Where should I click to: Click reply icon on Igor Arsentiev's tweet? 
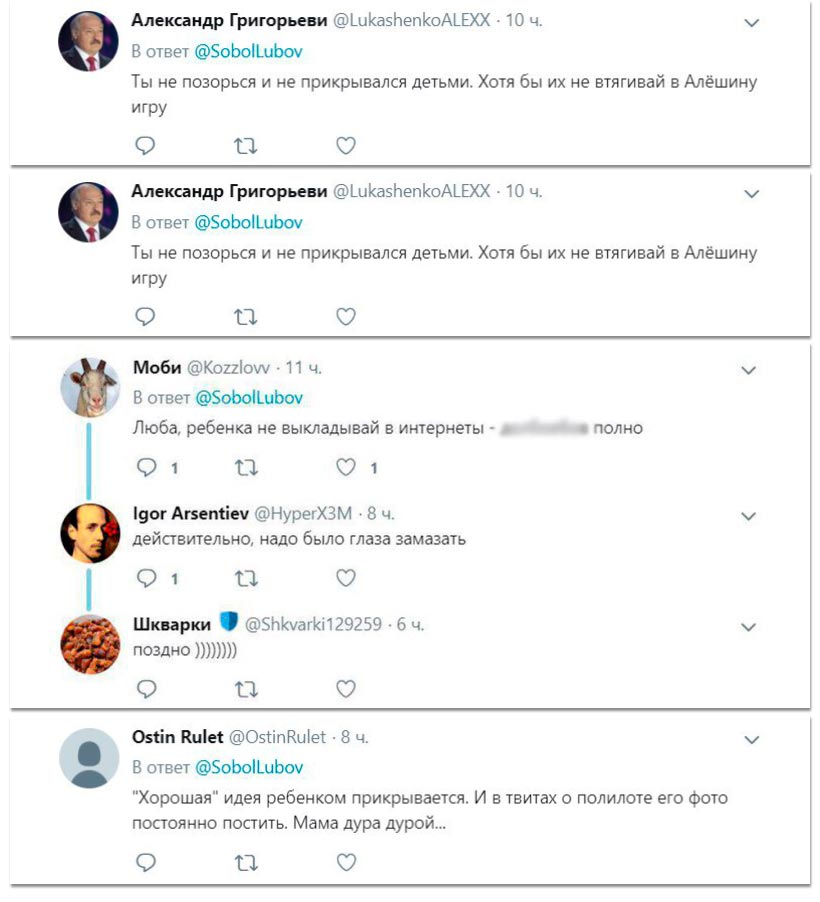tap(146, 578)
